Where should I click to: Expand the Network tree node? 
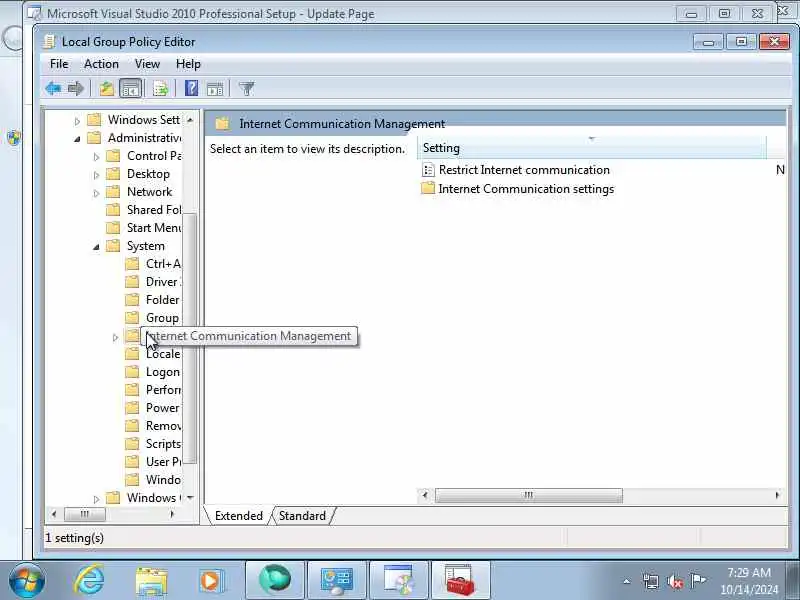[x=96, y=193]
